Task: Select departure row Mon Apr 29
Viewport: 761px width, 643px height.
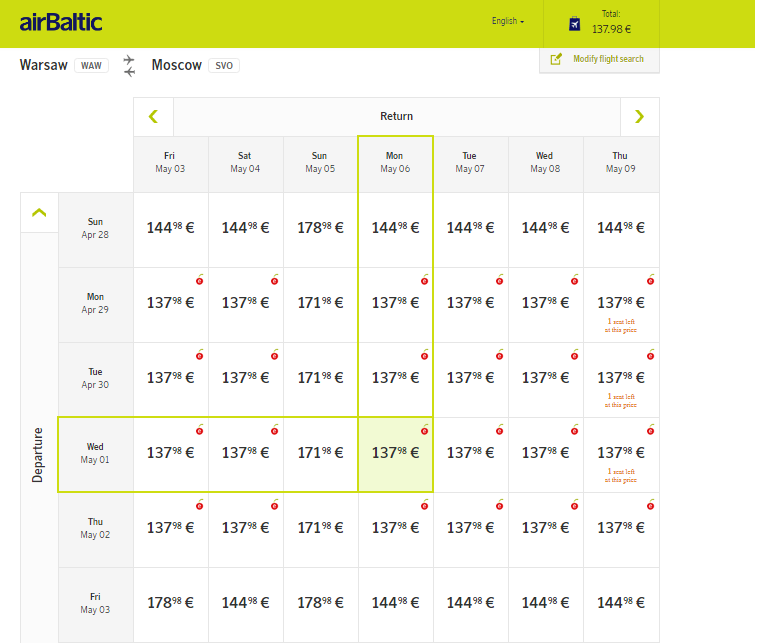Action: [96, 305]
